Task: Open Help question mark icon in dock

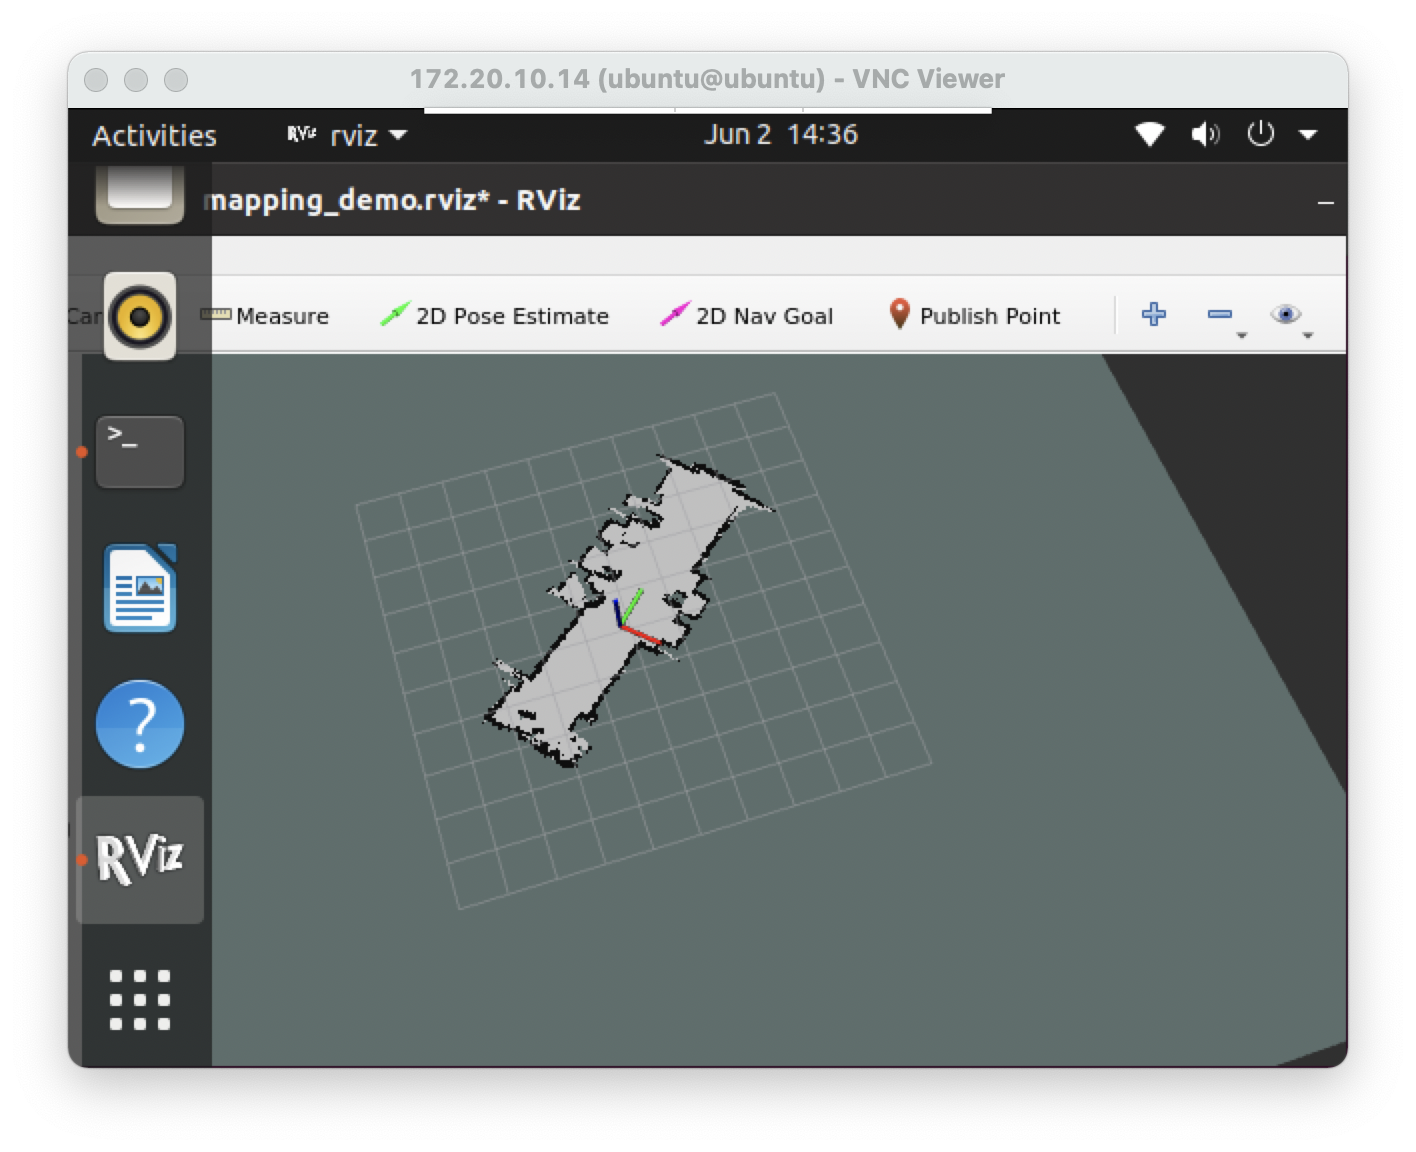Action: tap(140, 724)
